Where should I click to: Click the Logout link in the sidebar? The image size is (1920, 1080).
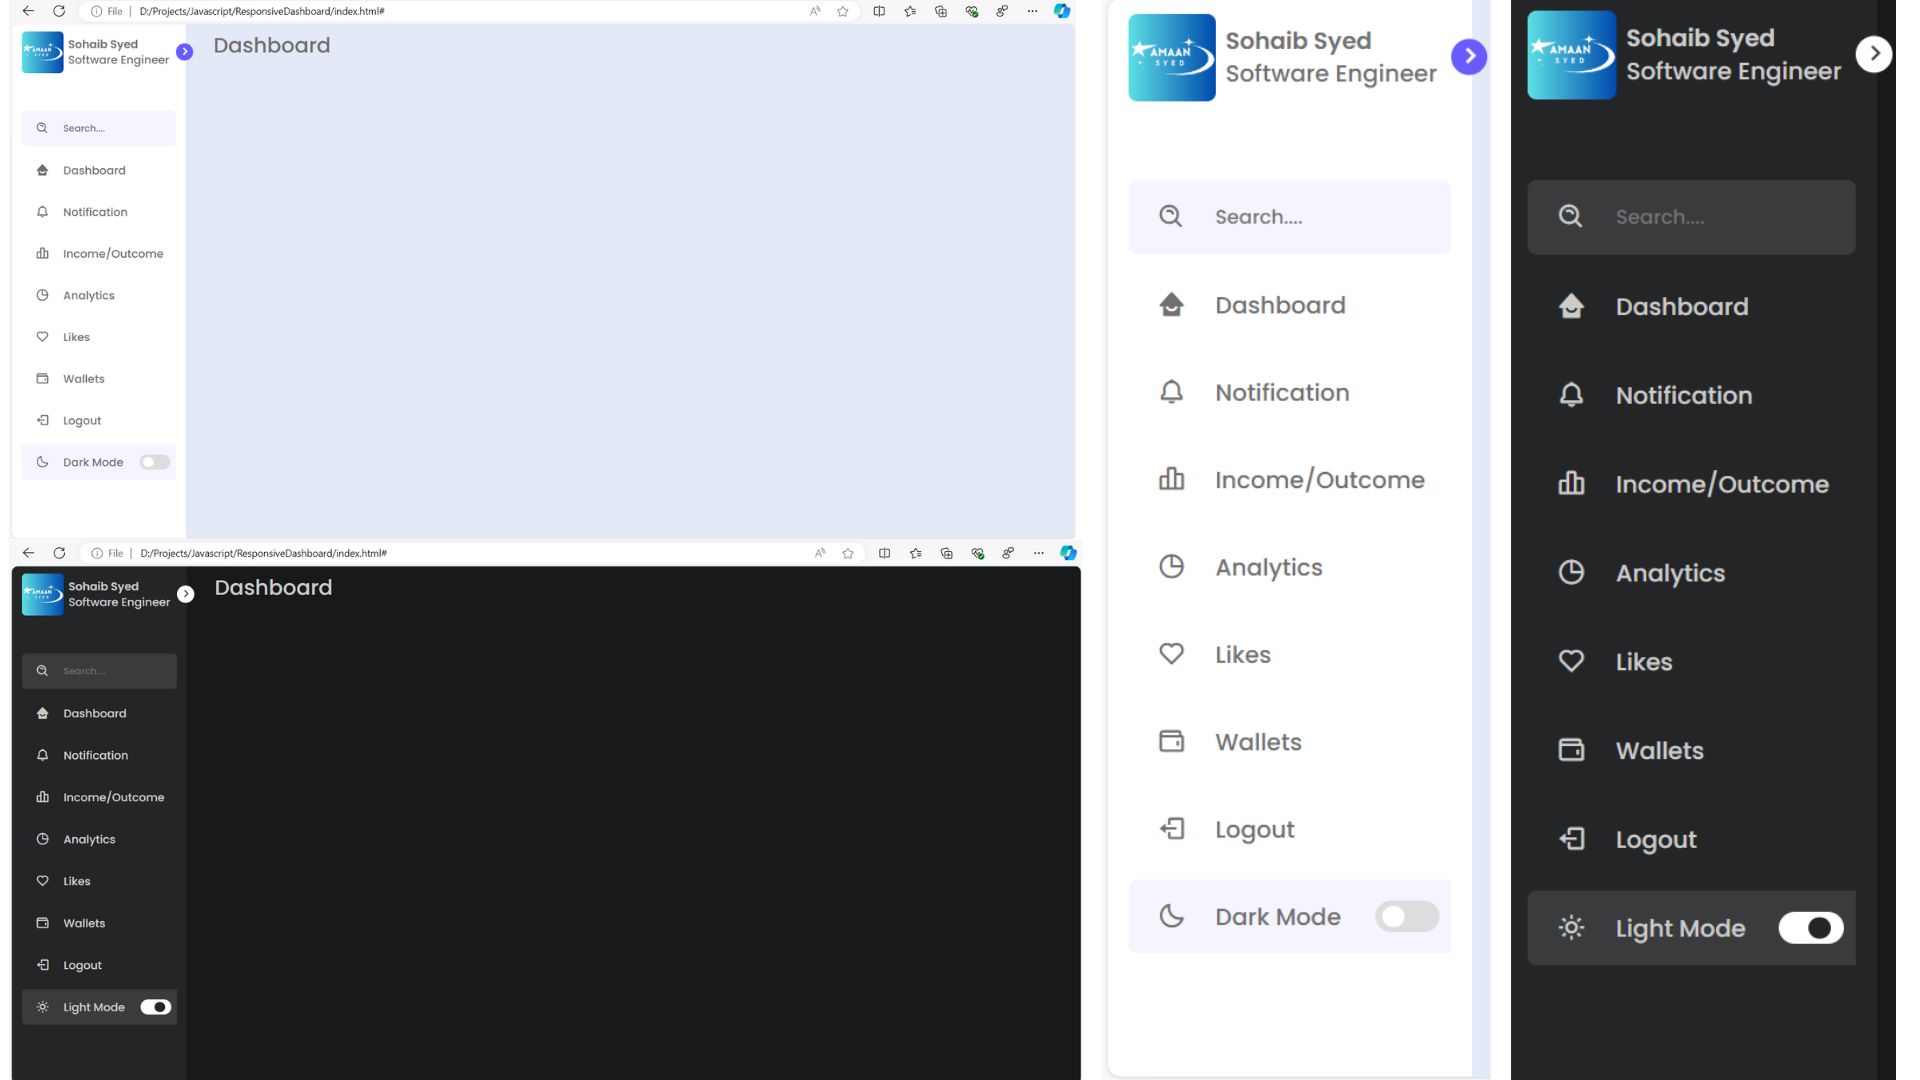pyautogui.click(x=1254, y=828)
